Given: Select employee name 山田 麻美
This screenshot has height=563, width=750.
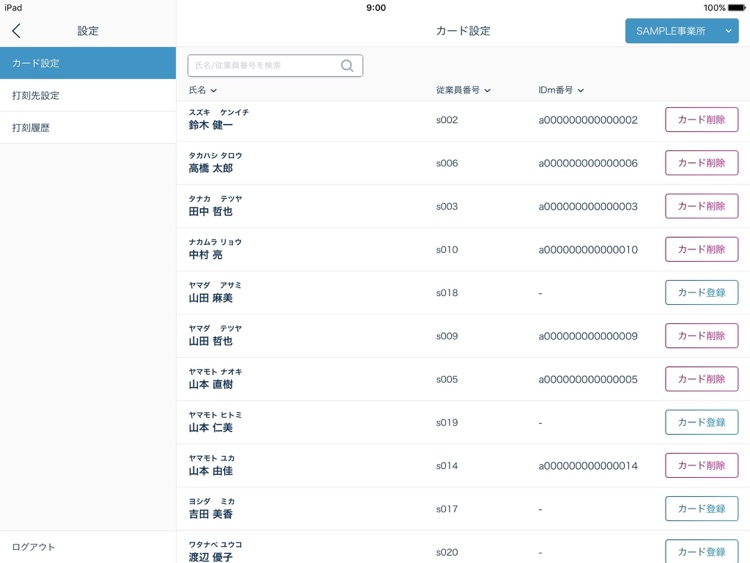Looking at the screenshot, I should tap(210, 298).
